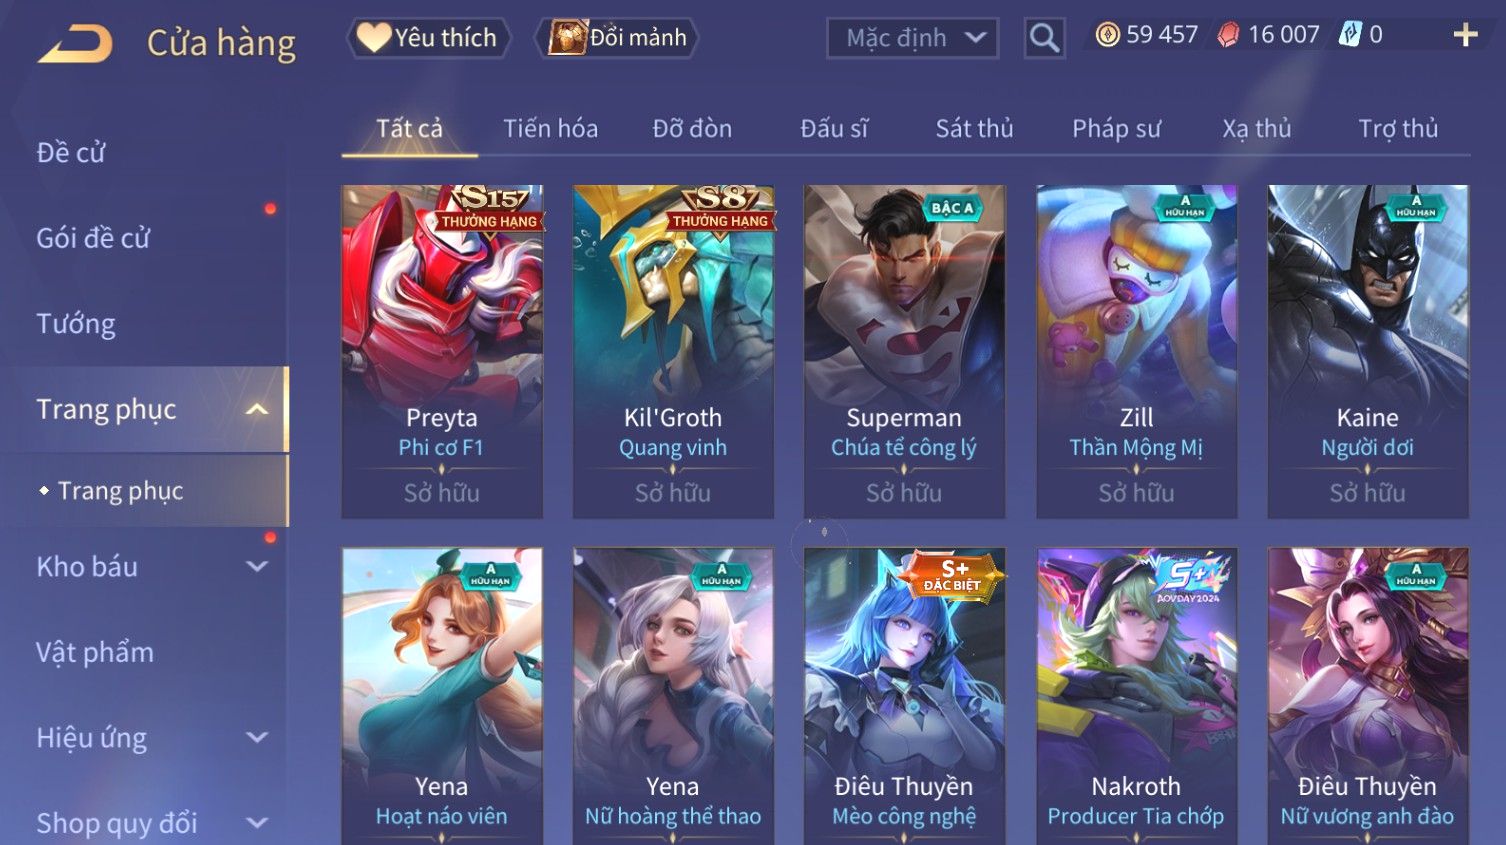Expand the Kho báu sidebar section
The height and width of the screenshot is (845, 1506).
click(x=257, y=567)
